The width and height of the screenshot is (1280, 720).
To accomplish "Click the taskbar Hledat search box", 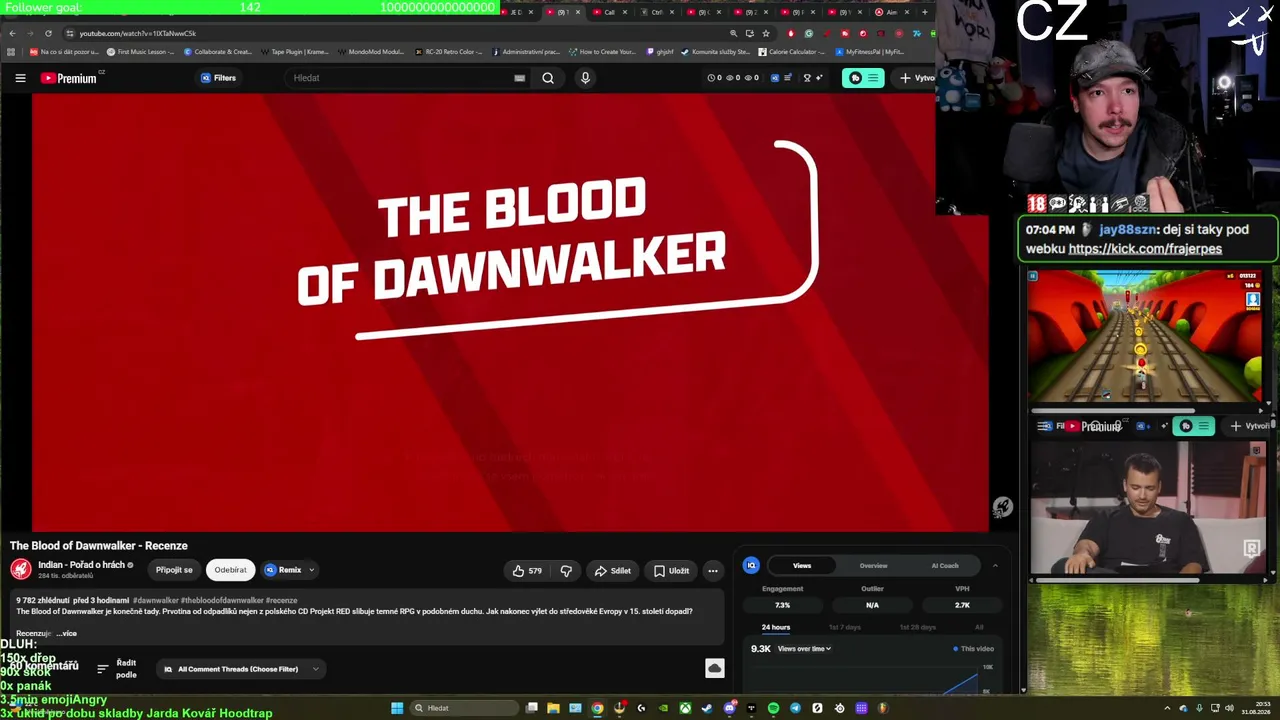I will tap(462, 708).
